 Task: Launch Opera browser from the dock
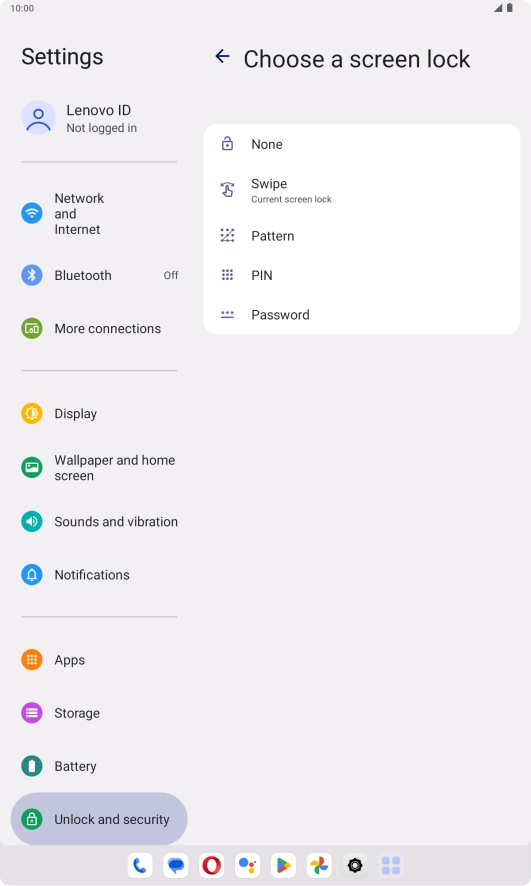(212, 865)
